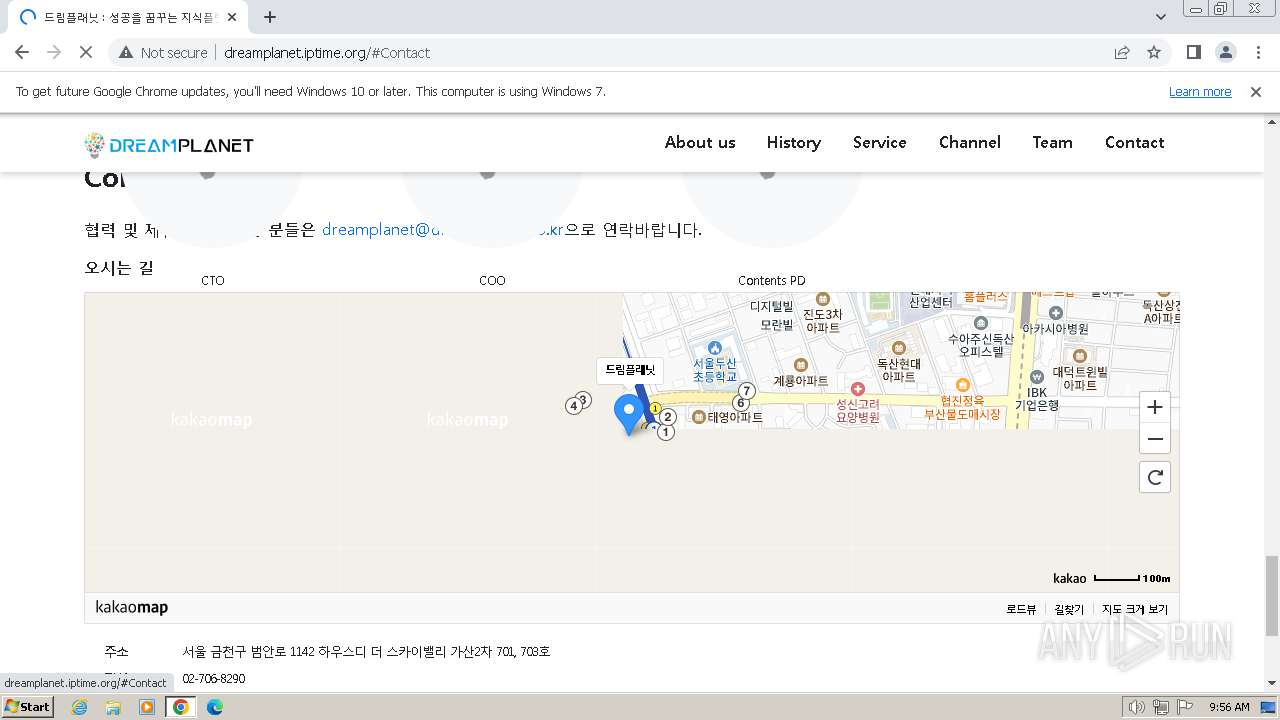Click the page vertical scrollbar thumb
1280x720 pixels.
(1271, 596)
